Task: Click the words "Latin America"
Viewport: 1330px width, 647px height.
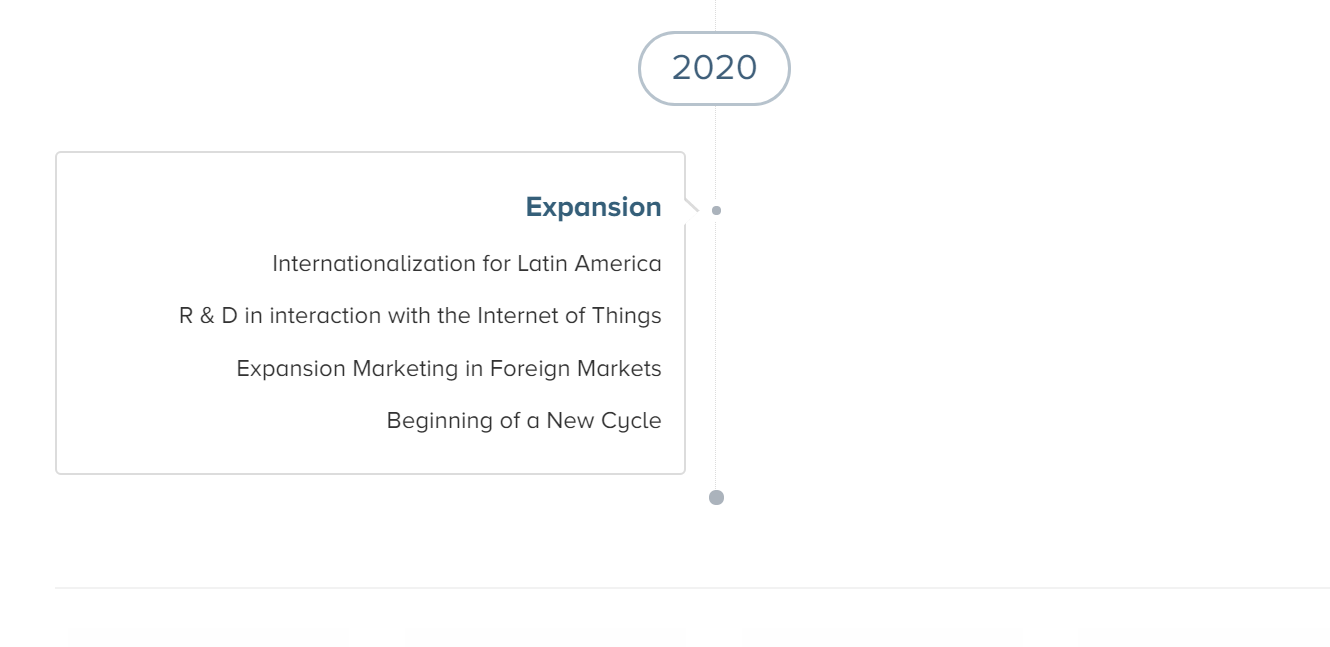Action: point(589,264)
